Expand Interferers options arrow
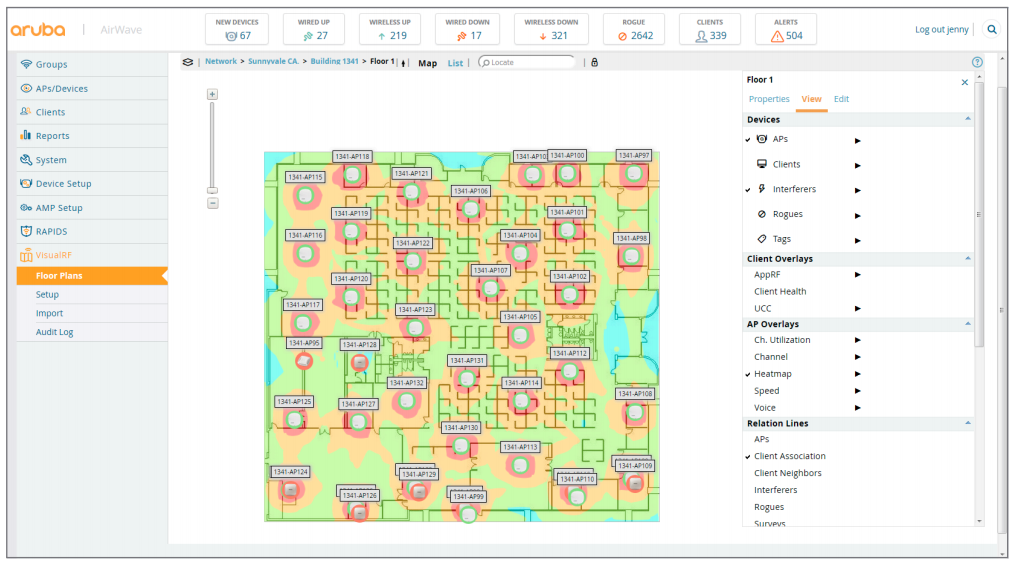Viewport: 1013px width, 563px height. (857, 190)
